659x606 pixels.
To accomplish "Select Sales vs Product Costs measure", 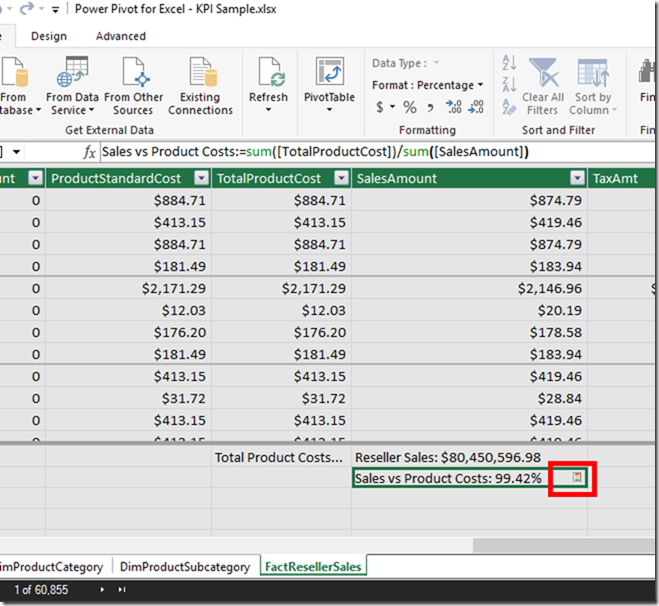I will 469,478.
